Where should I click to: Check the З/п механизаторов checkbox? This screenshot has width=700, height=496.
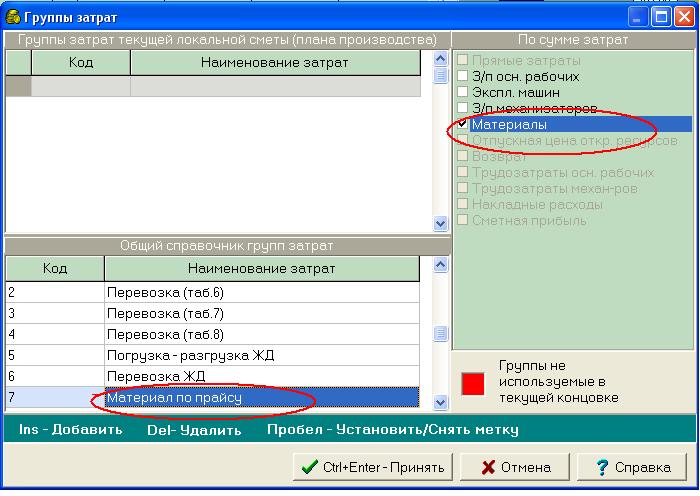(463, 108)
